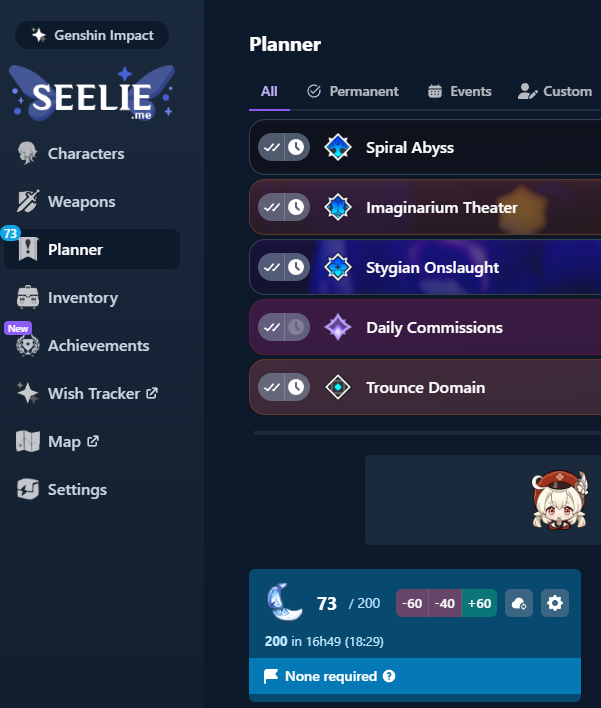Open the Map sidebar icon
The width and height of the screenshot is (601, 708).
[x=28, y=442]
